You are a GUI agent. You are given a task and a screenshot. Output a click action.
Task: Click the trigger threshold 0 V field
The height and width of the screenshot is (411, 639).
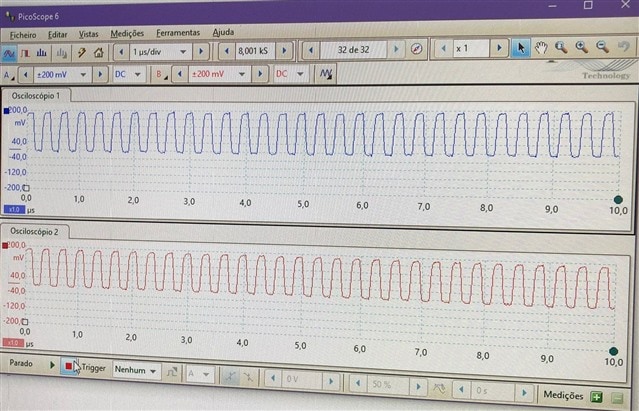coord(301,379)
